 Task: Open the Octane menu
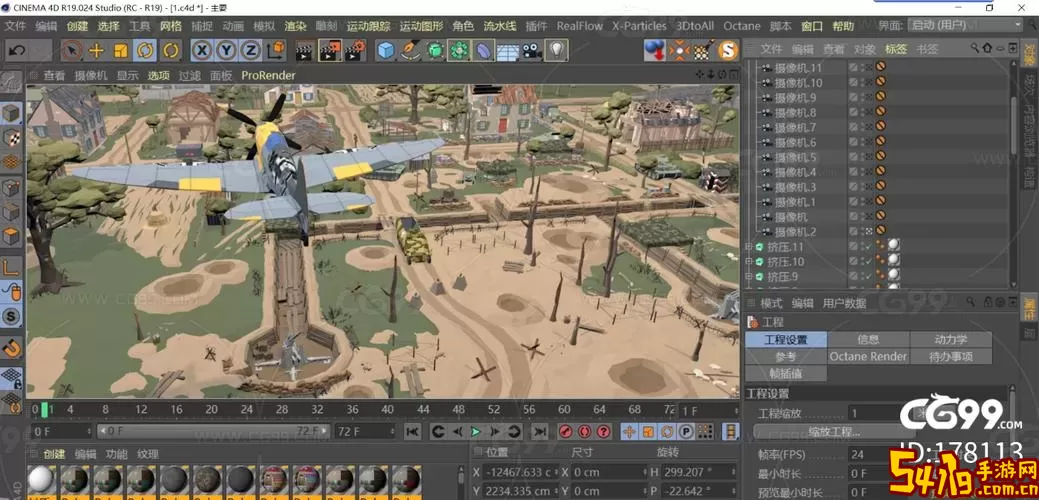741,26
